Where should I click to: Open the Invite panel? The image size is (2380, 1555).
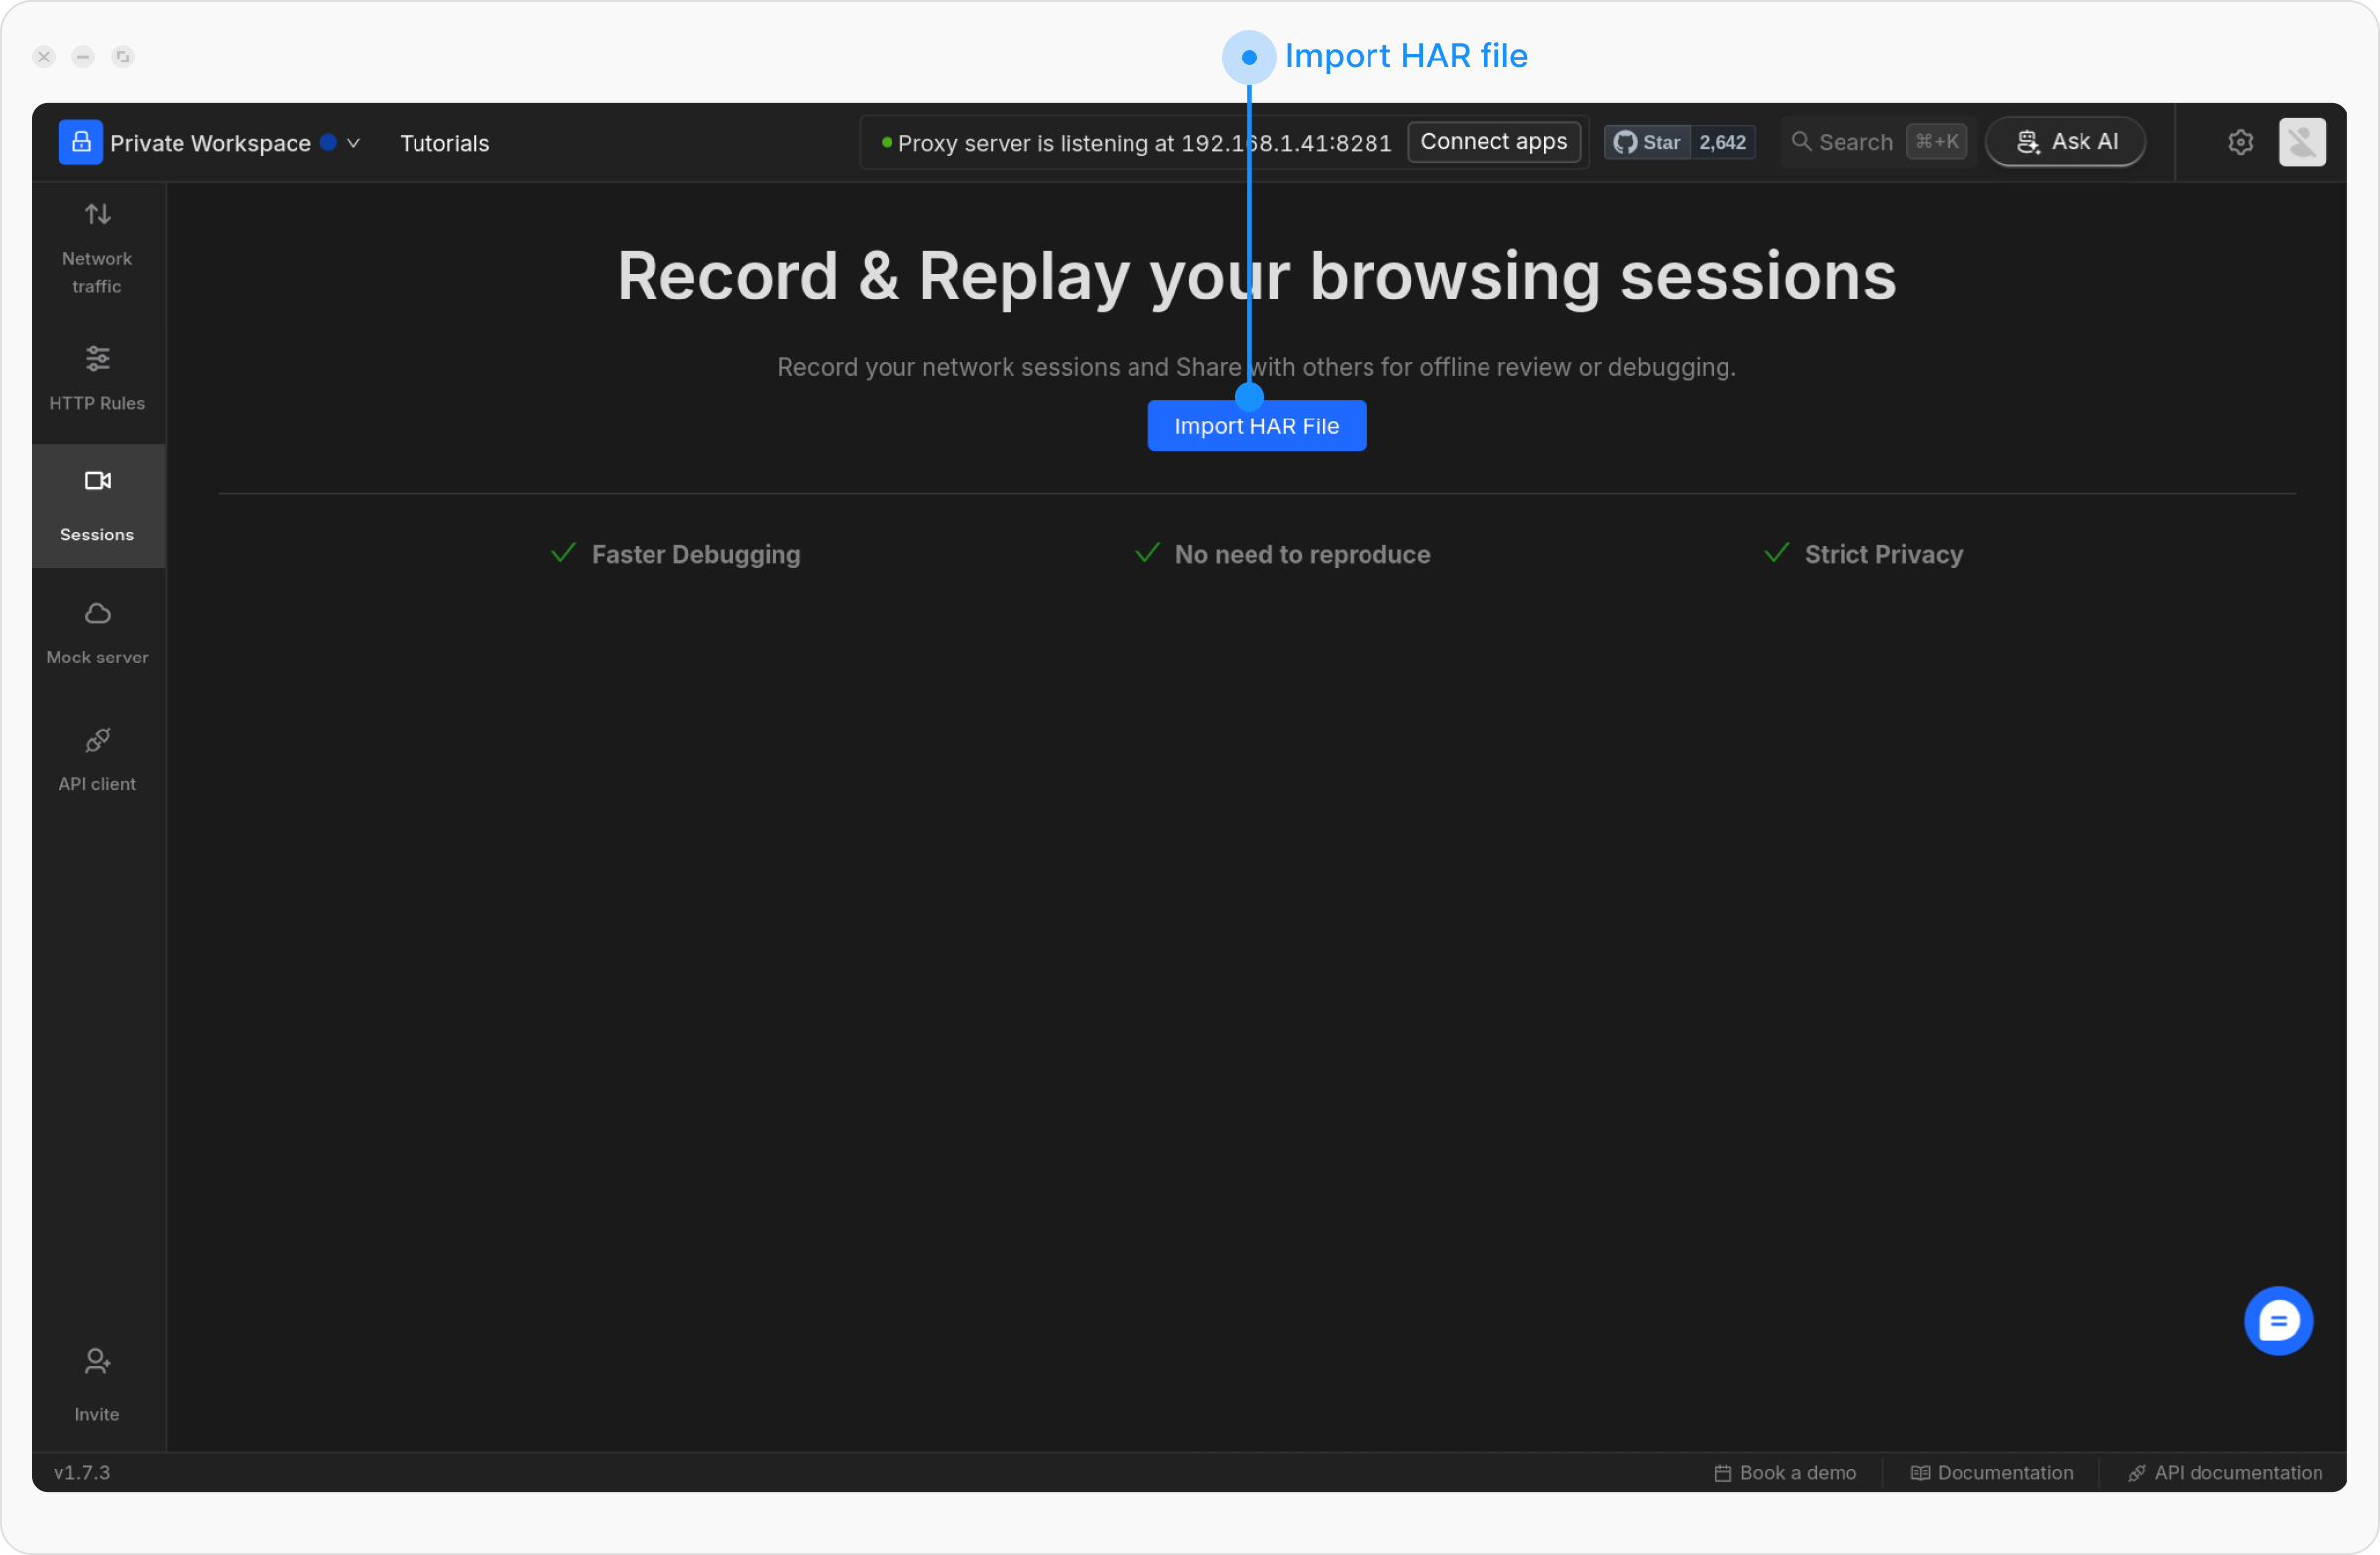coord(96,1383)
